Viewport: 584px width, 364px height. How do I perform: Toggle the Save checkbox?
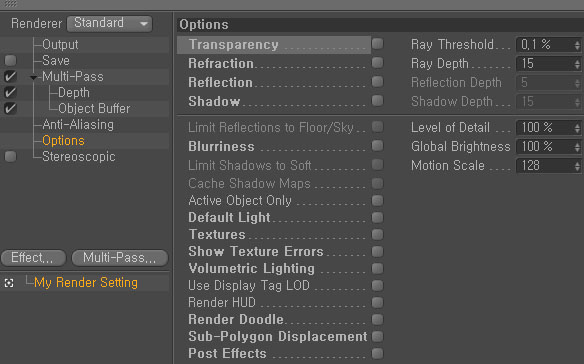pyautogui.click(x=10, y=60)
